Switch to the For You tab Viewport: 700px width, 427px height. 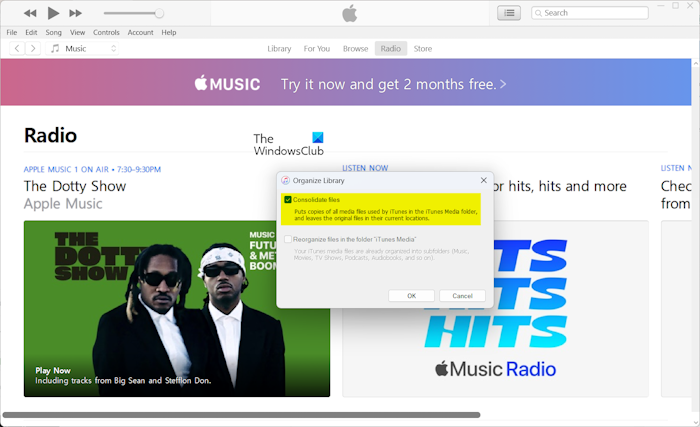[317, 49]
